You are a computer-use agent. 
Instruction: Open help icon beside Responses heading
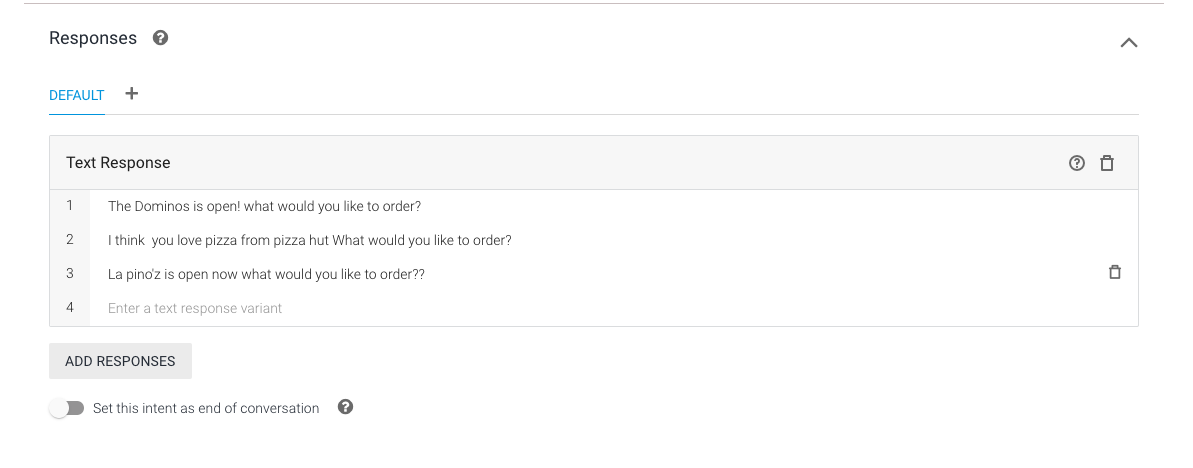160,38
